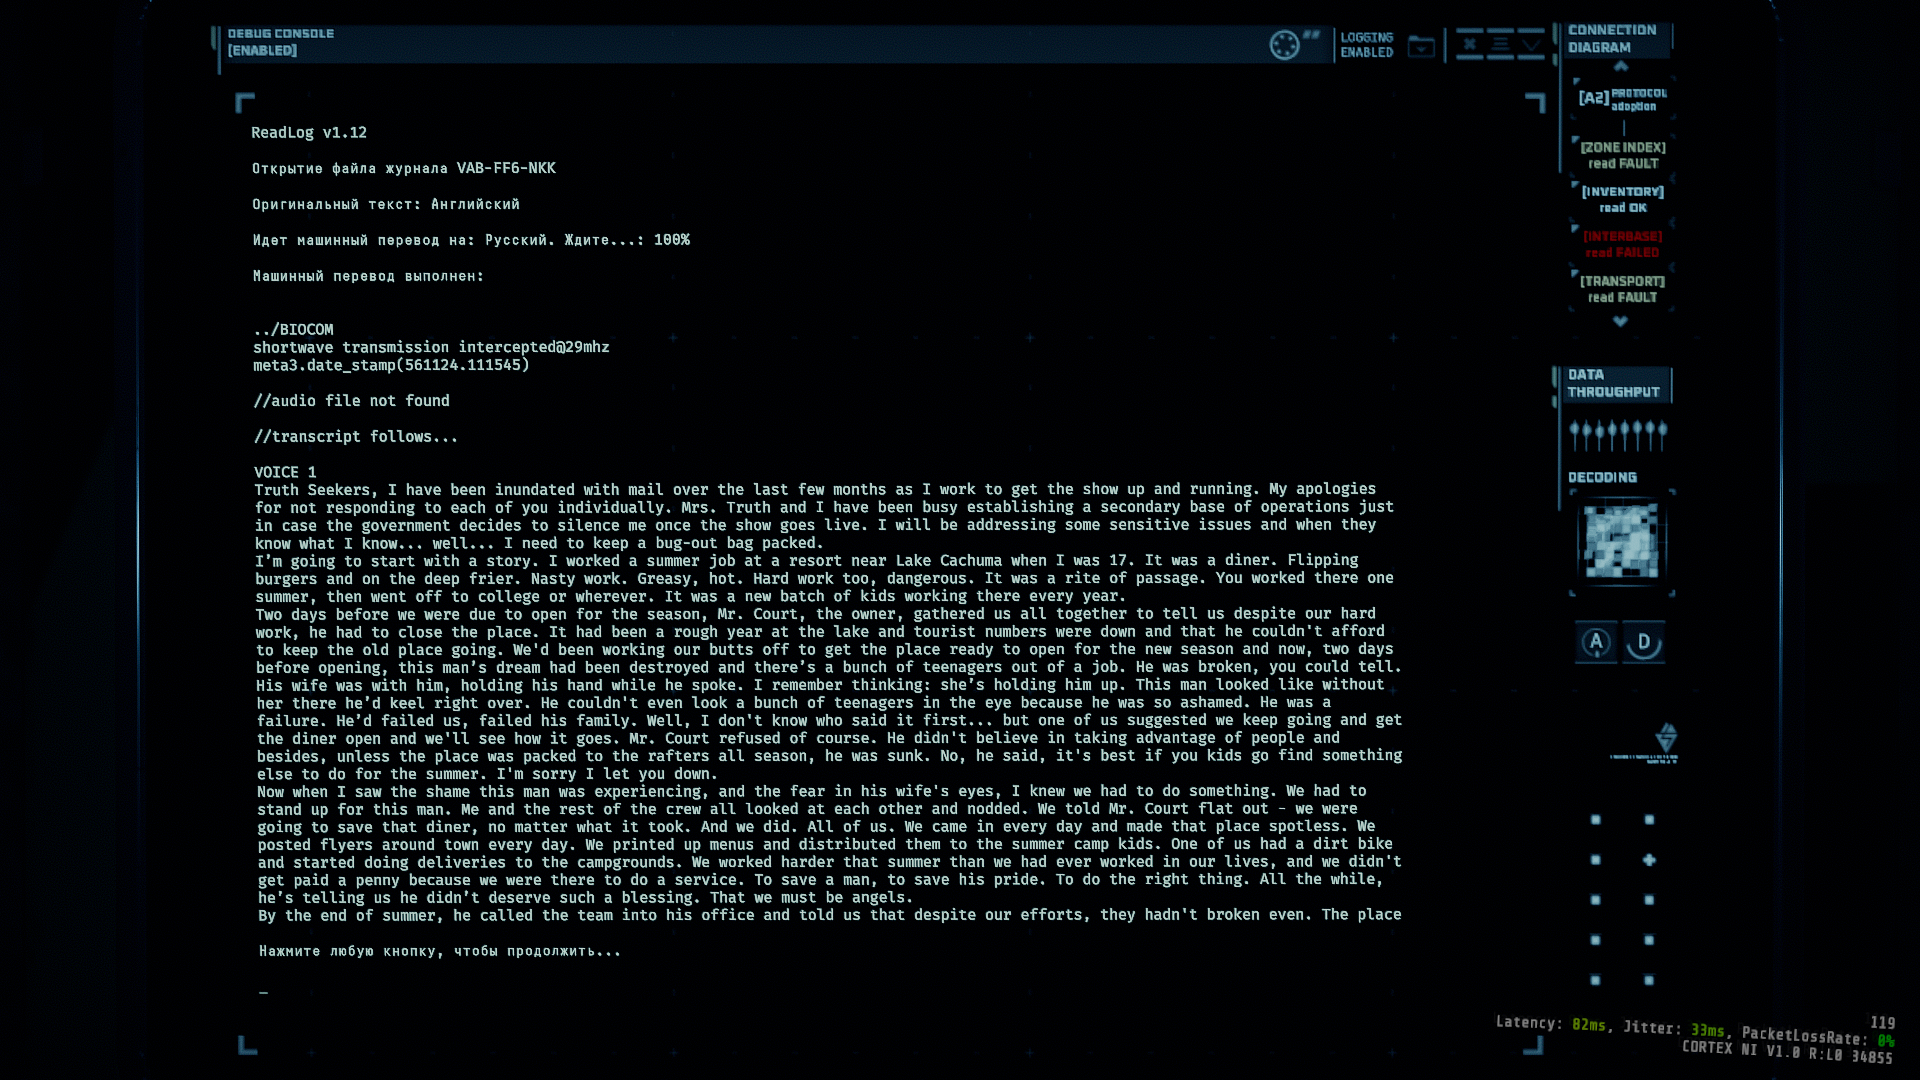This screenshot has width=1920, height=1080.
Task: Expand downward arrow below Transport entry
Action: tap(1620, 322)
